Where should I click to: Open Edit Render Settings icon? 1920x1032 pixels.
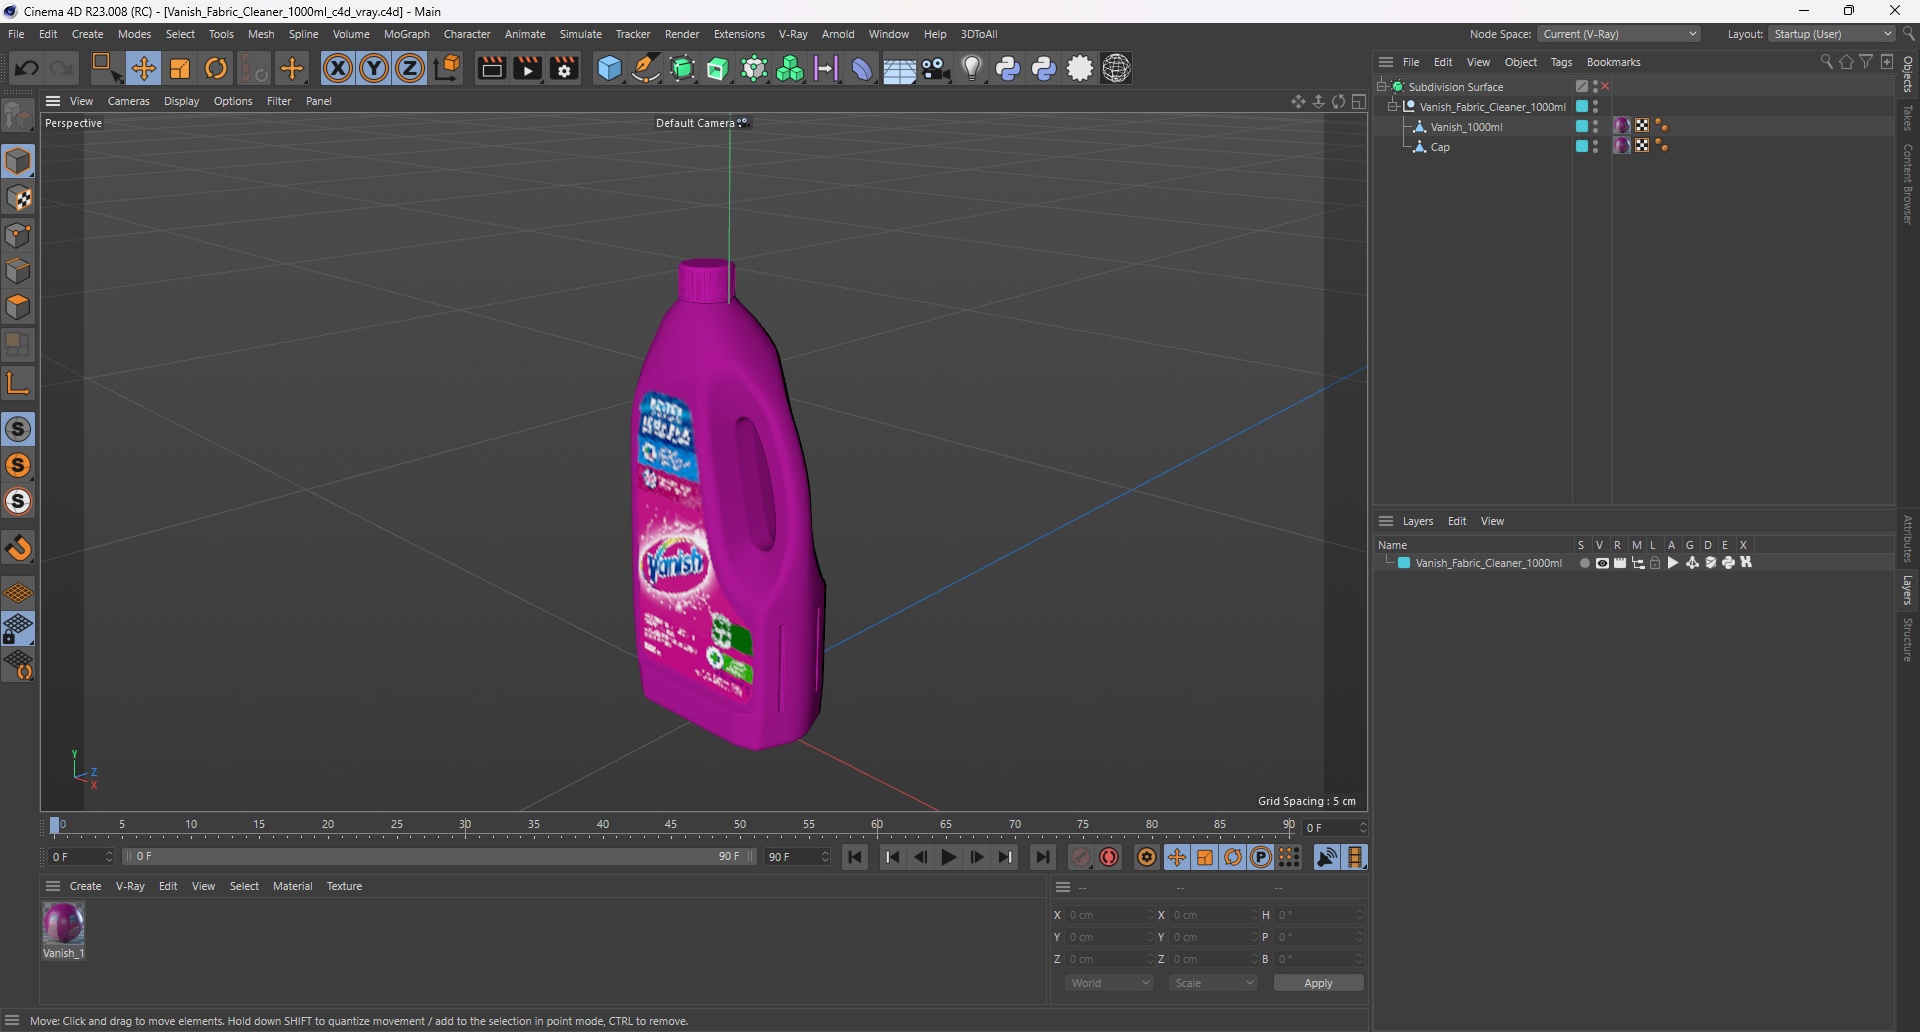coord(564,68)
